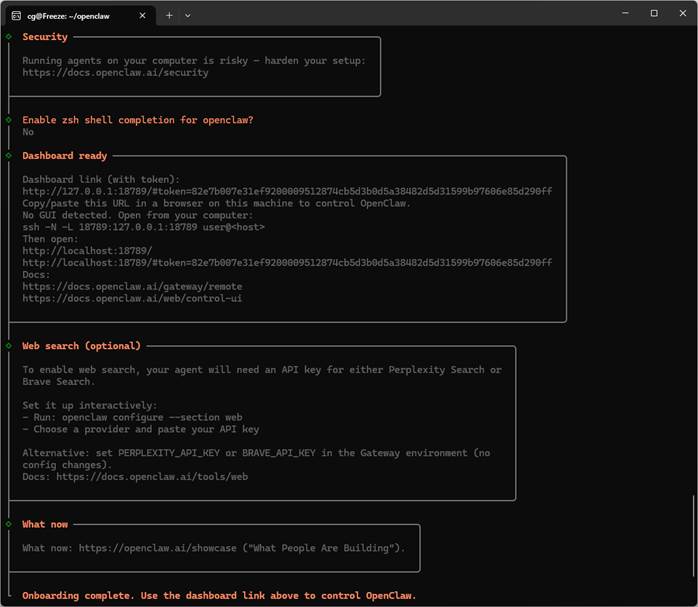Click the diamond marker beside Dashboard ready
The height and width of the screenshot is (607, 698).
point(9,156)
